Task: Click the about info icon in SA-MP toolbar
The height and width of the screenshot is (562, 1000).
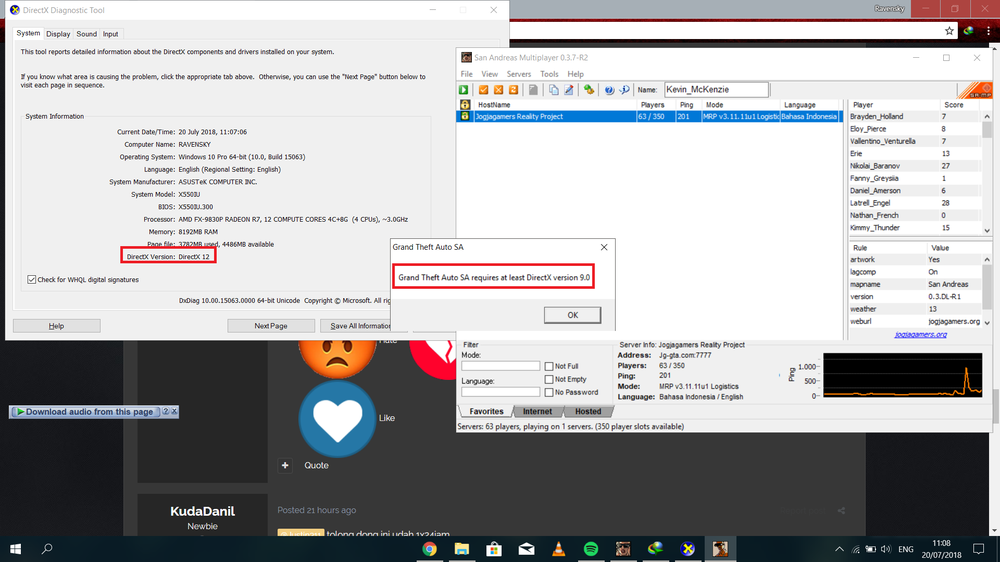Action: 624,90
